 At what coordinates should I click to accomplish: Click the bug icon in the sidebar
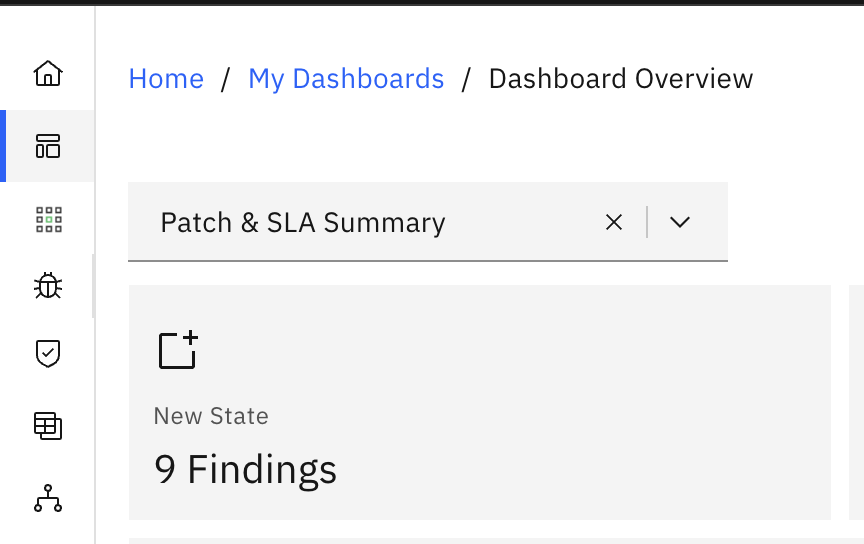click(x=48, y=287)
